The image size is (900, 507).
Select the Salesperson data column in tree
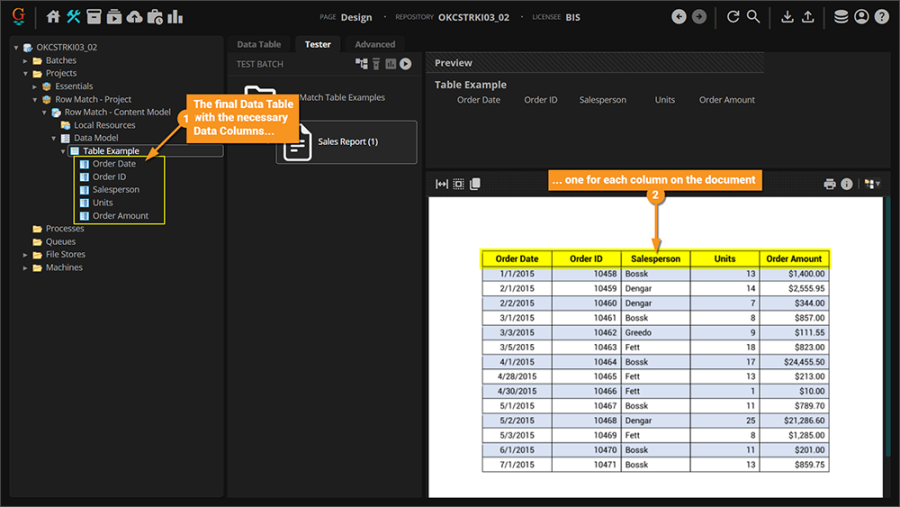tap(115, 189)
